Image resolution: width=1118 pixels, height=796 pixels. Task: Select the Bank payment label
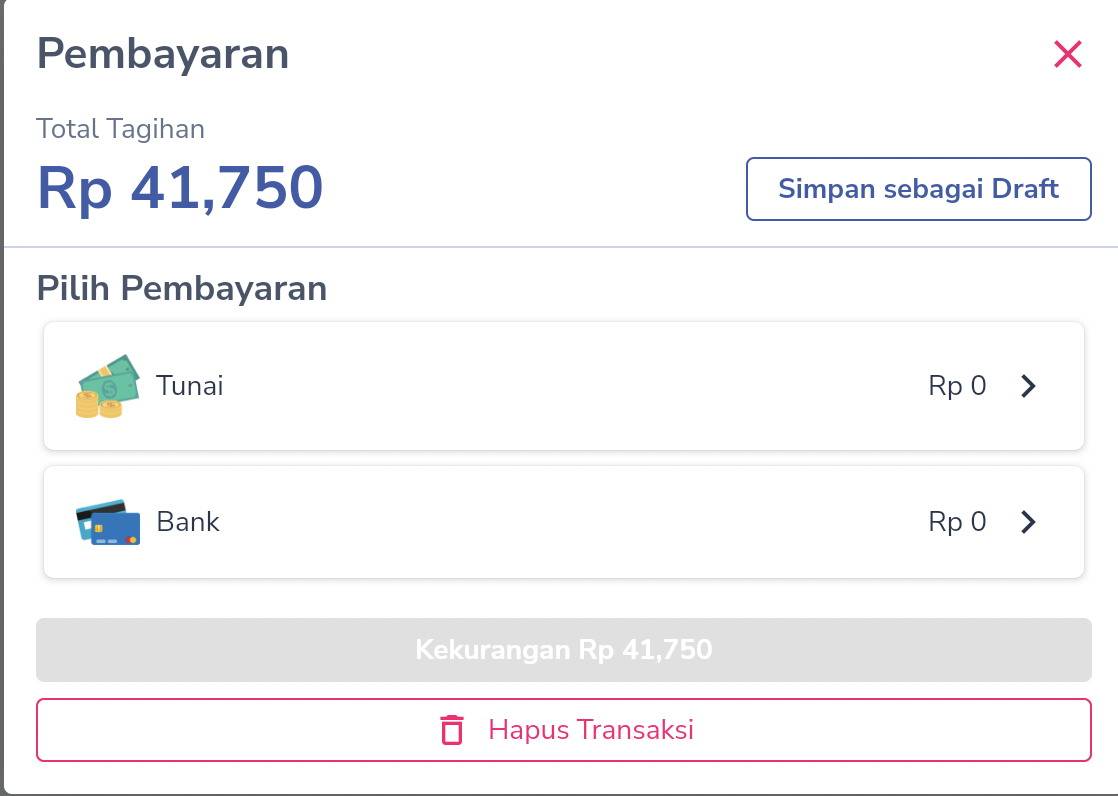pos(188,522)
